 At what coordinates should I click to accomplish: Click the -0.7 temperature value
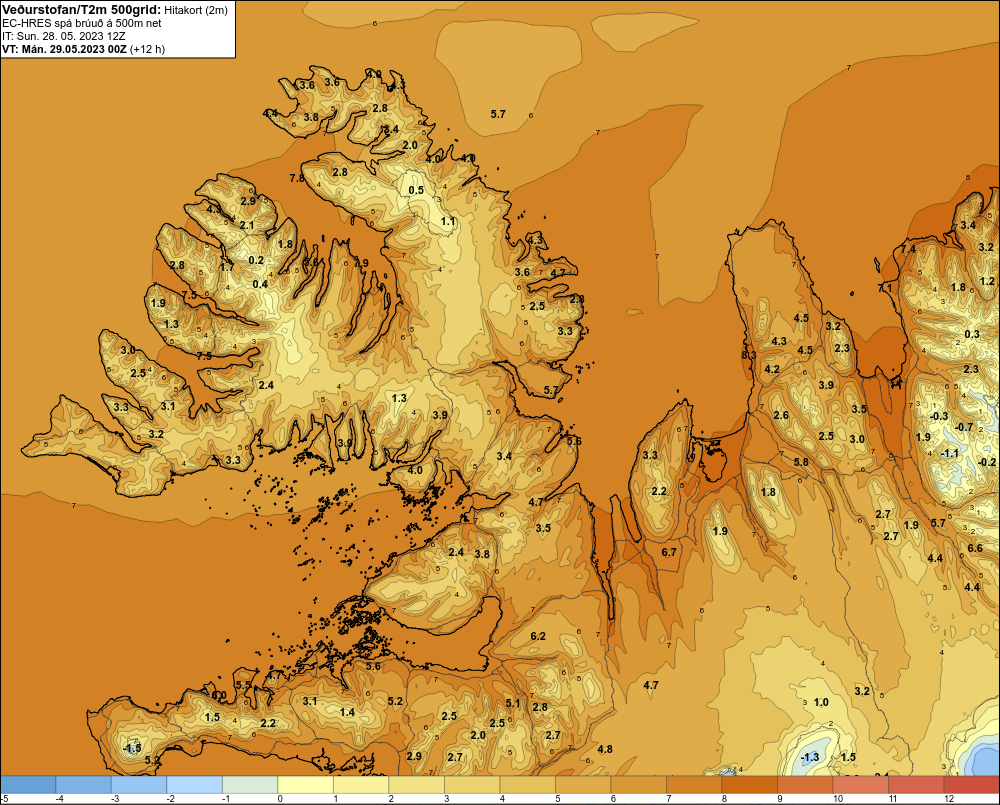point(965,427)
